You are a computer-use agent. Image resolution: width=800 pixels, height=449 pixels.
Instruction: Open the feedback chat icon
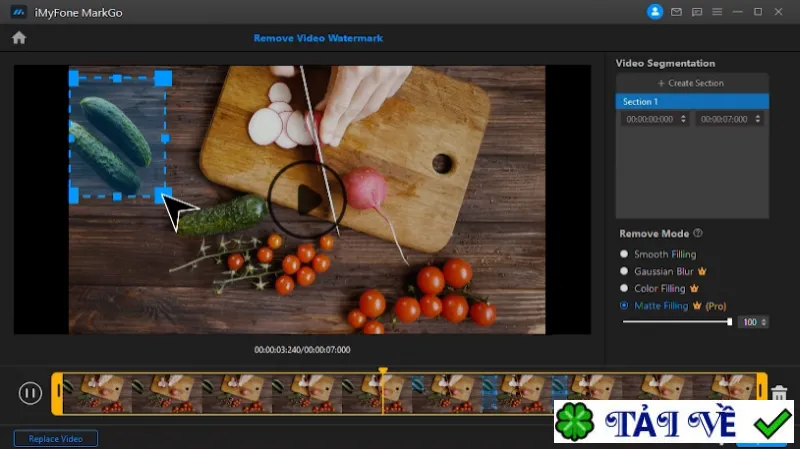[x=697, y=12]
